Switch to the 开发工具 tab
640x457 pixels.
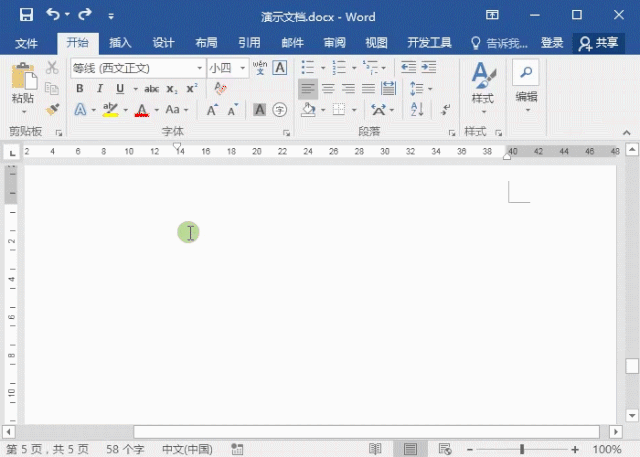coord(429,42)
